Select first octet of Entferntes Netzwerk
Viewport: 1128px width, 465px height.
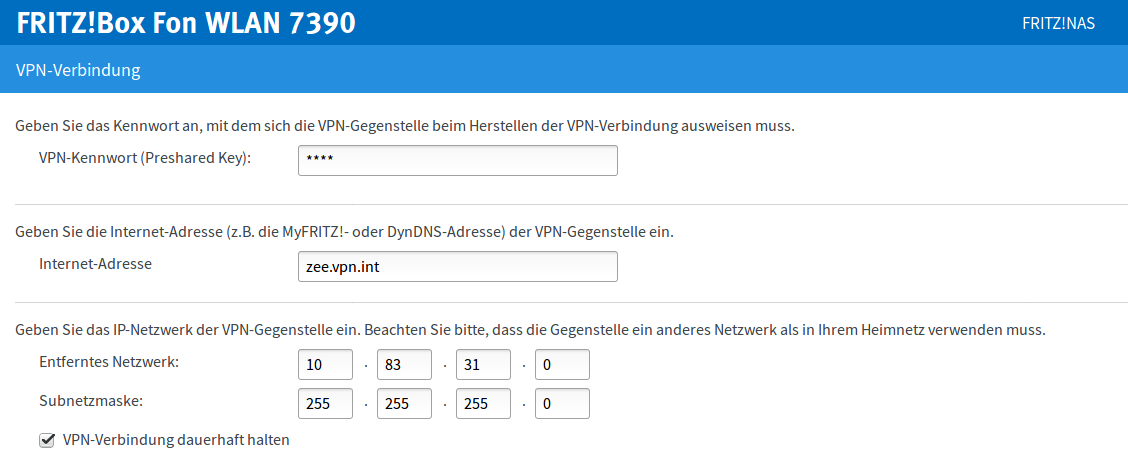(326, 364)
